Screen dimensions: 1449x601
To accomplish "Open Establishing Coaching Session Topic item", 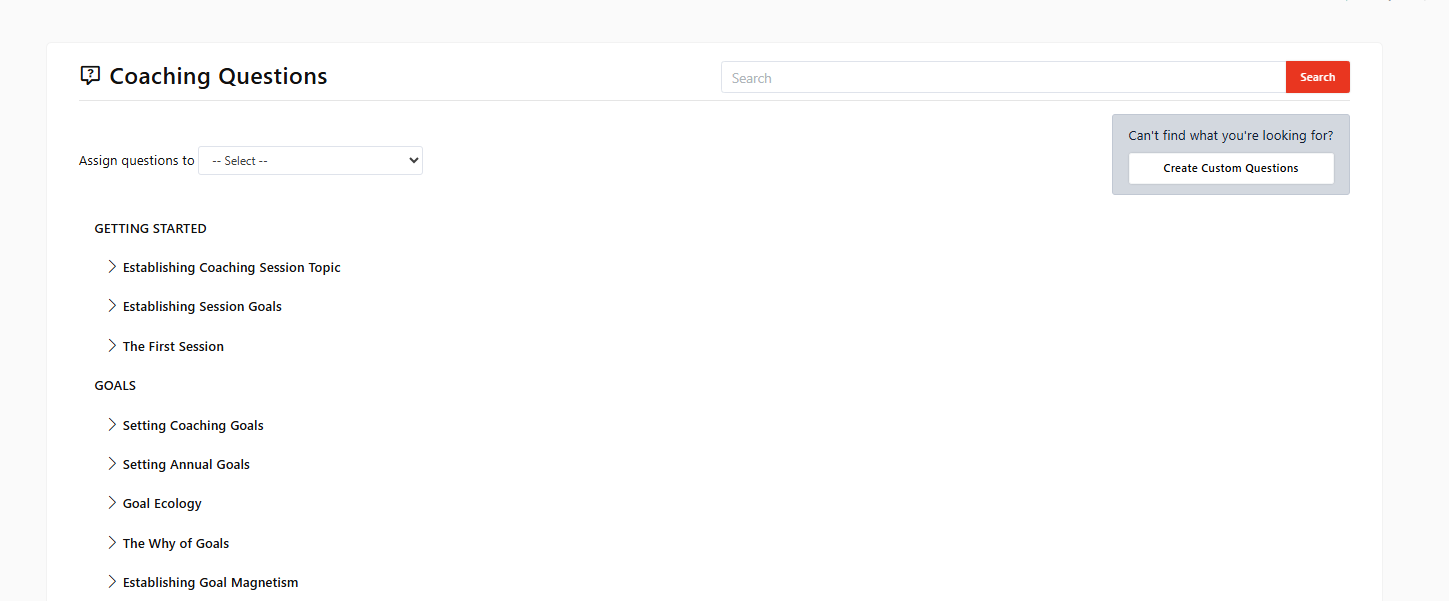I will coord(232,267).
